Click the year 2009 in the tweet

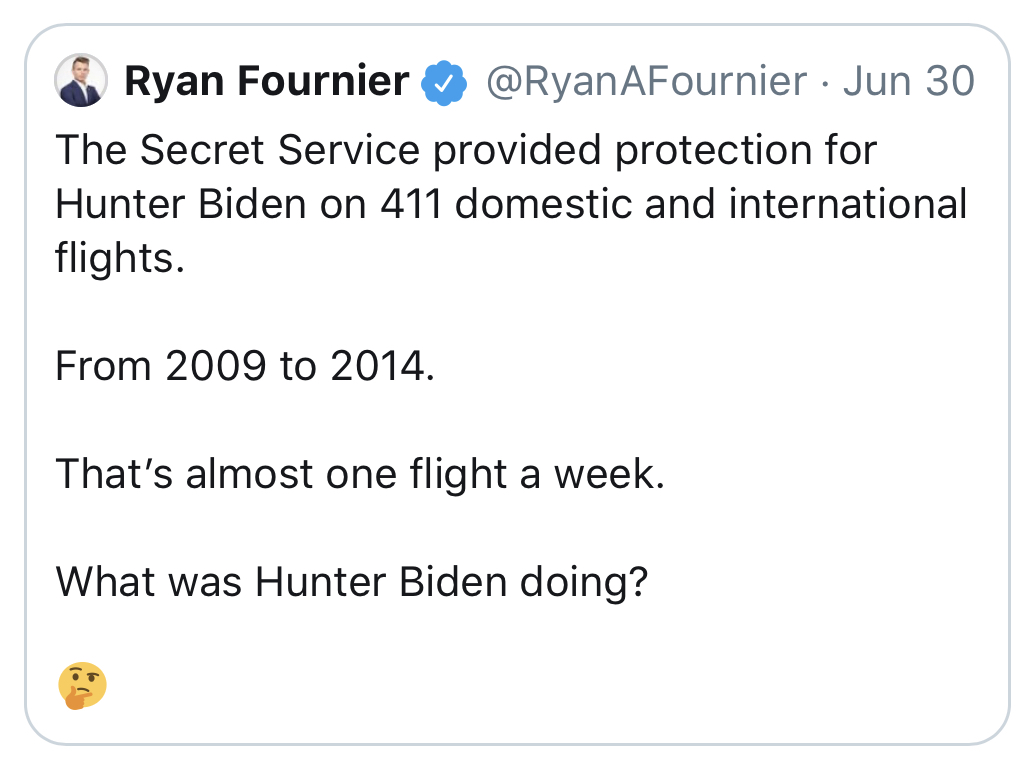(215, 365)
